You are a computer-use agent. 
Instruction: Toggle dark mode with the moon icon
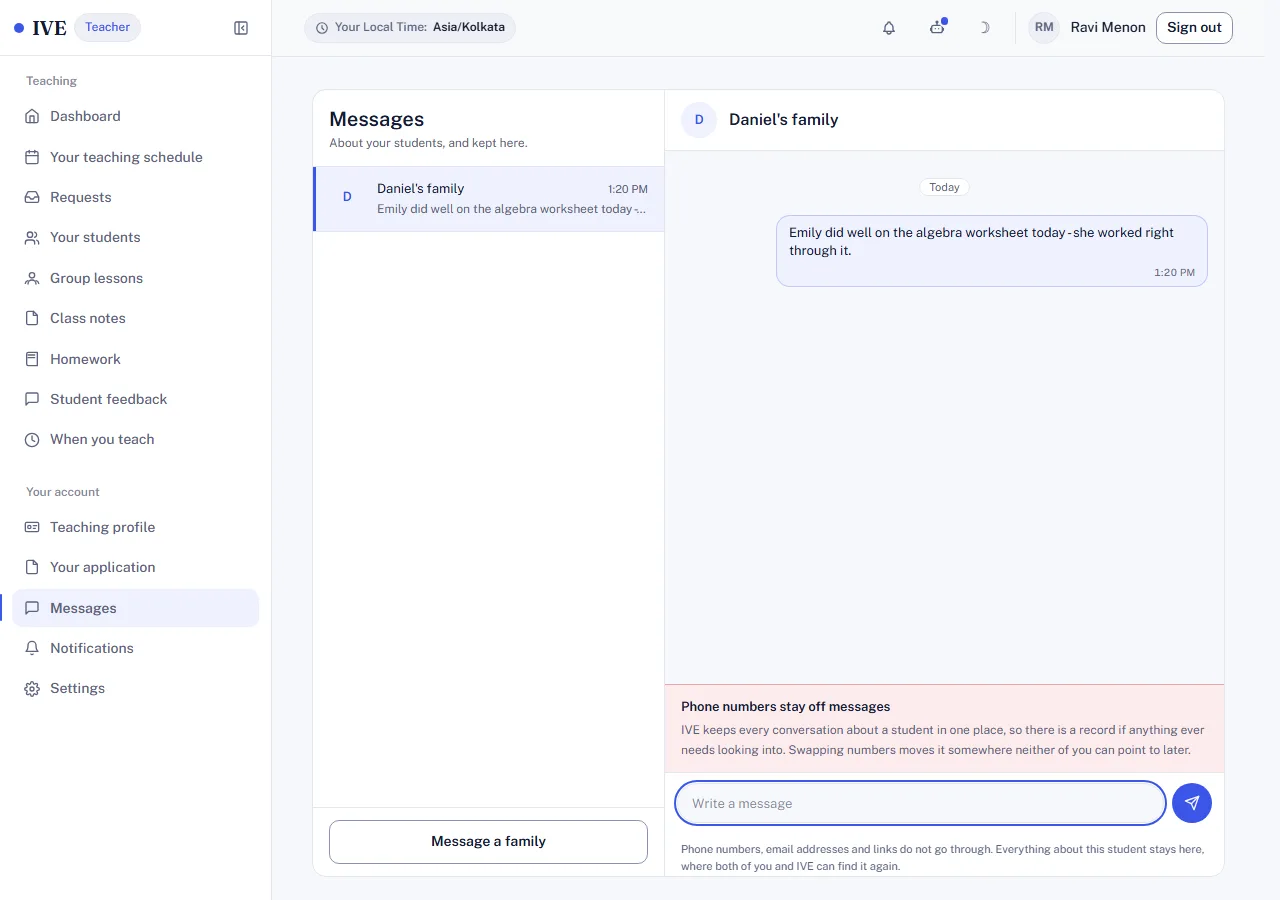pyautogui.click(x=984, y=28)
